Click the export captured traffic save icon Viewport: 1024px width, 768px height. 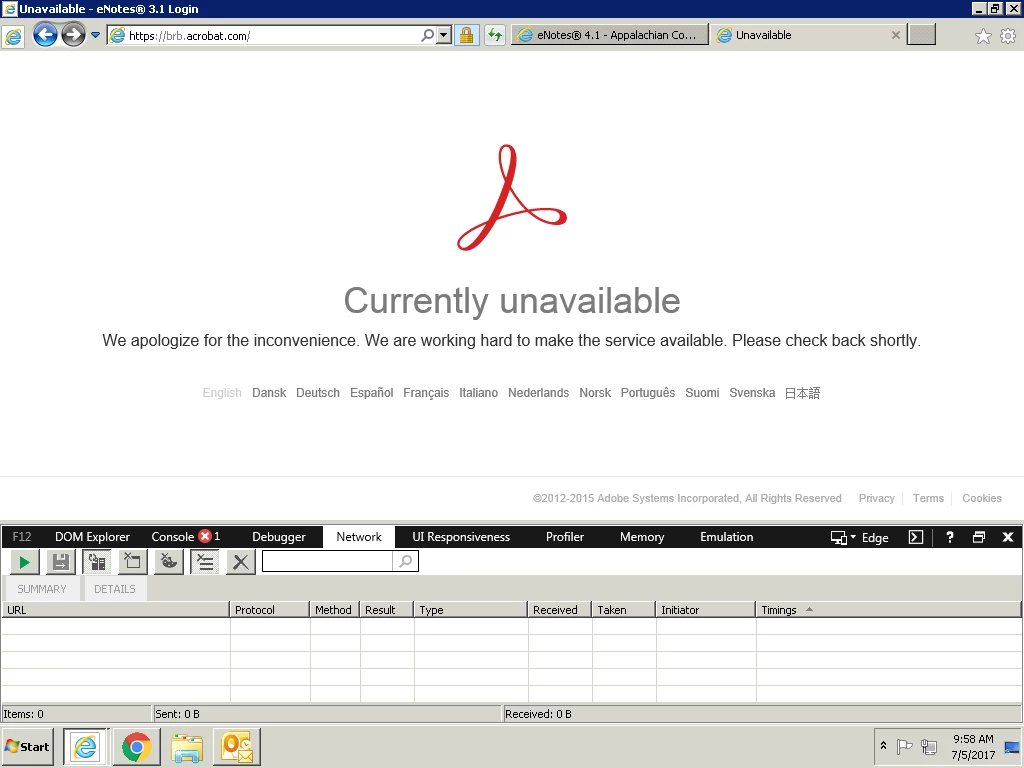pos(61,562)
